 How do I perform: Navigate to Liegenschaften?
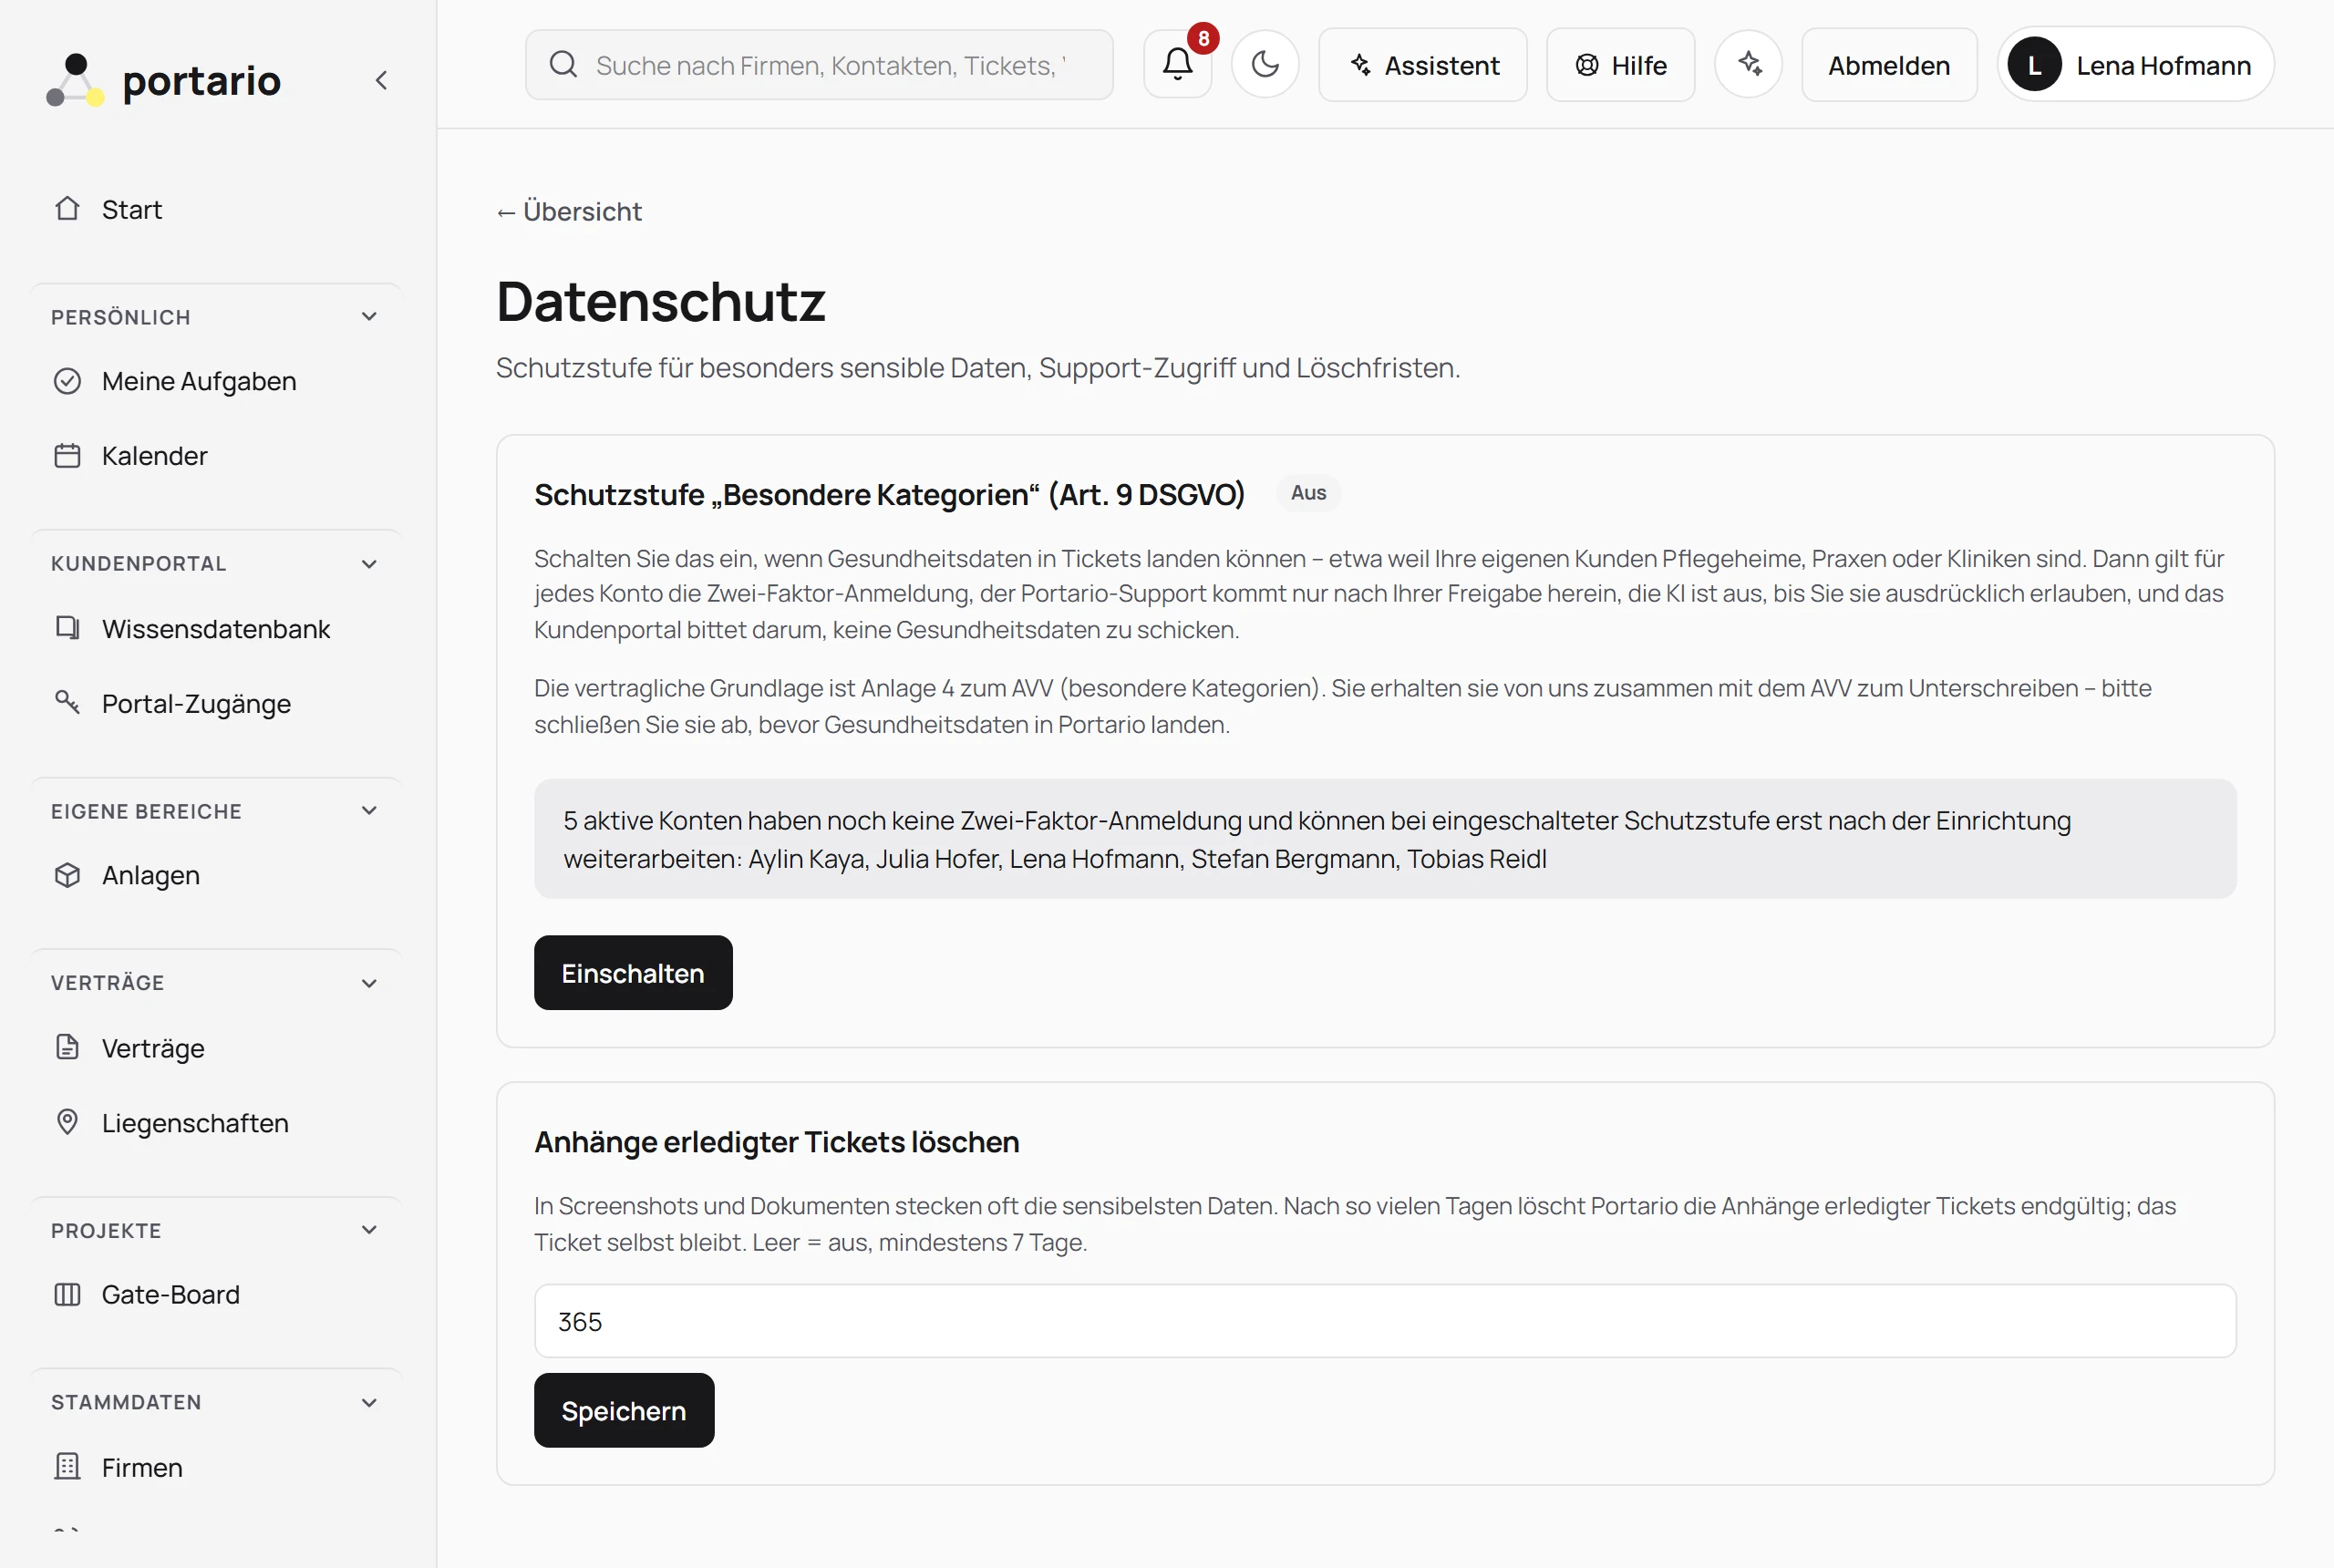(217, 1122)
